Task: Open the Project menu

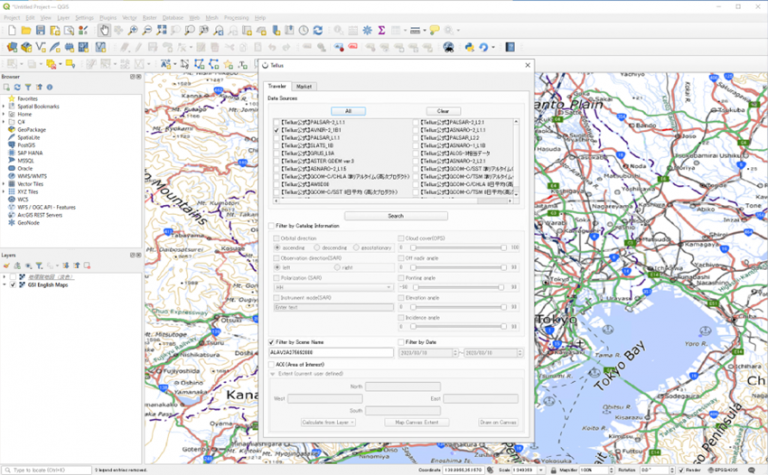Action: tap(12, 18)
